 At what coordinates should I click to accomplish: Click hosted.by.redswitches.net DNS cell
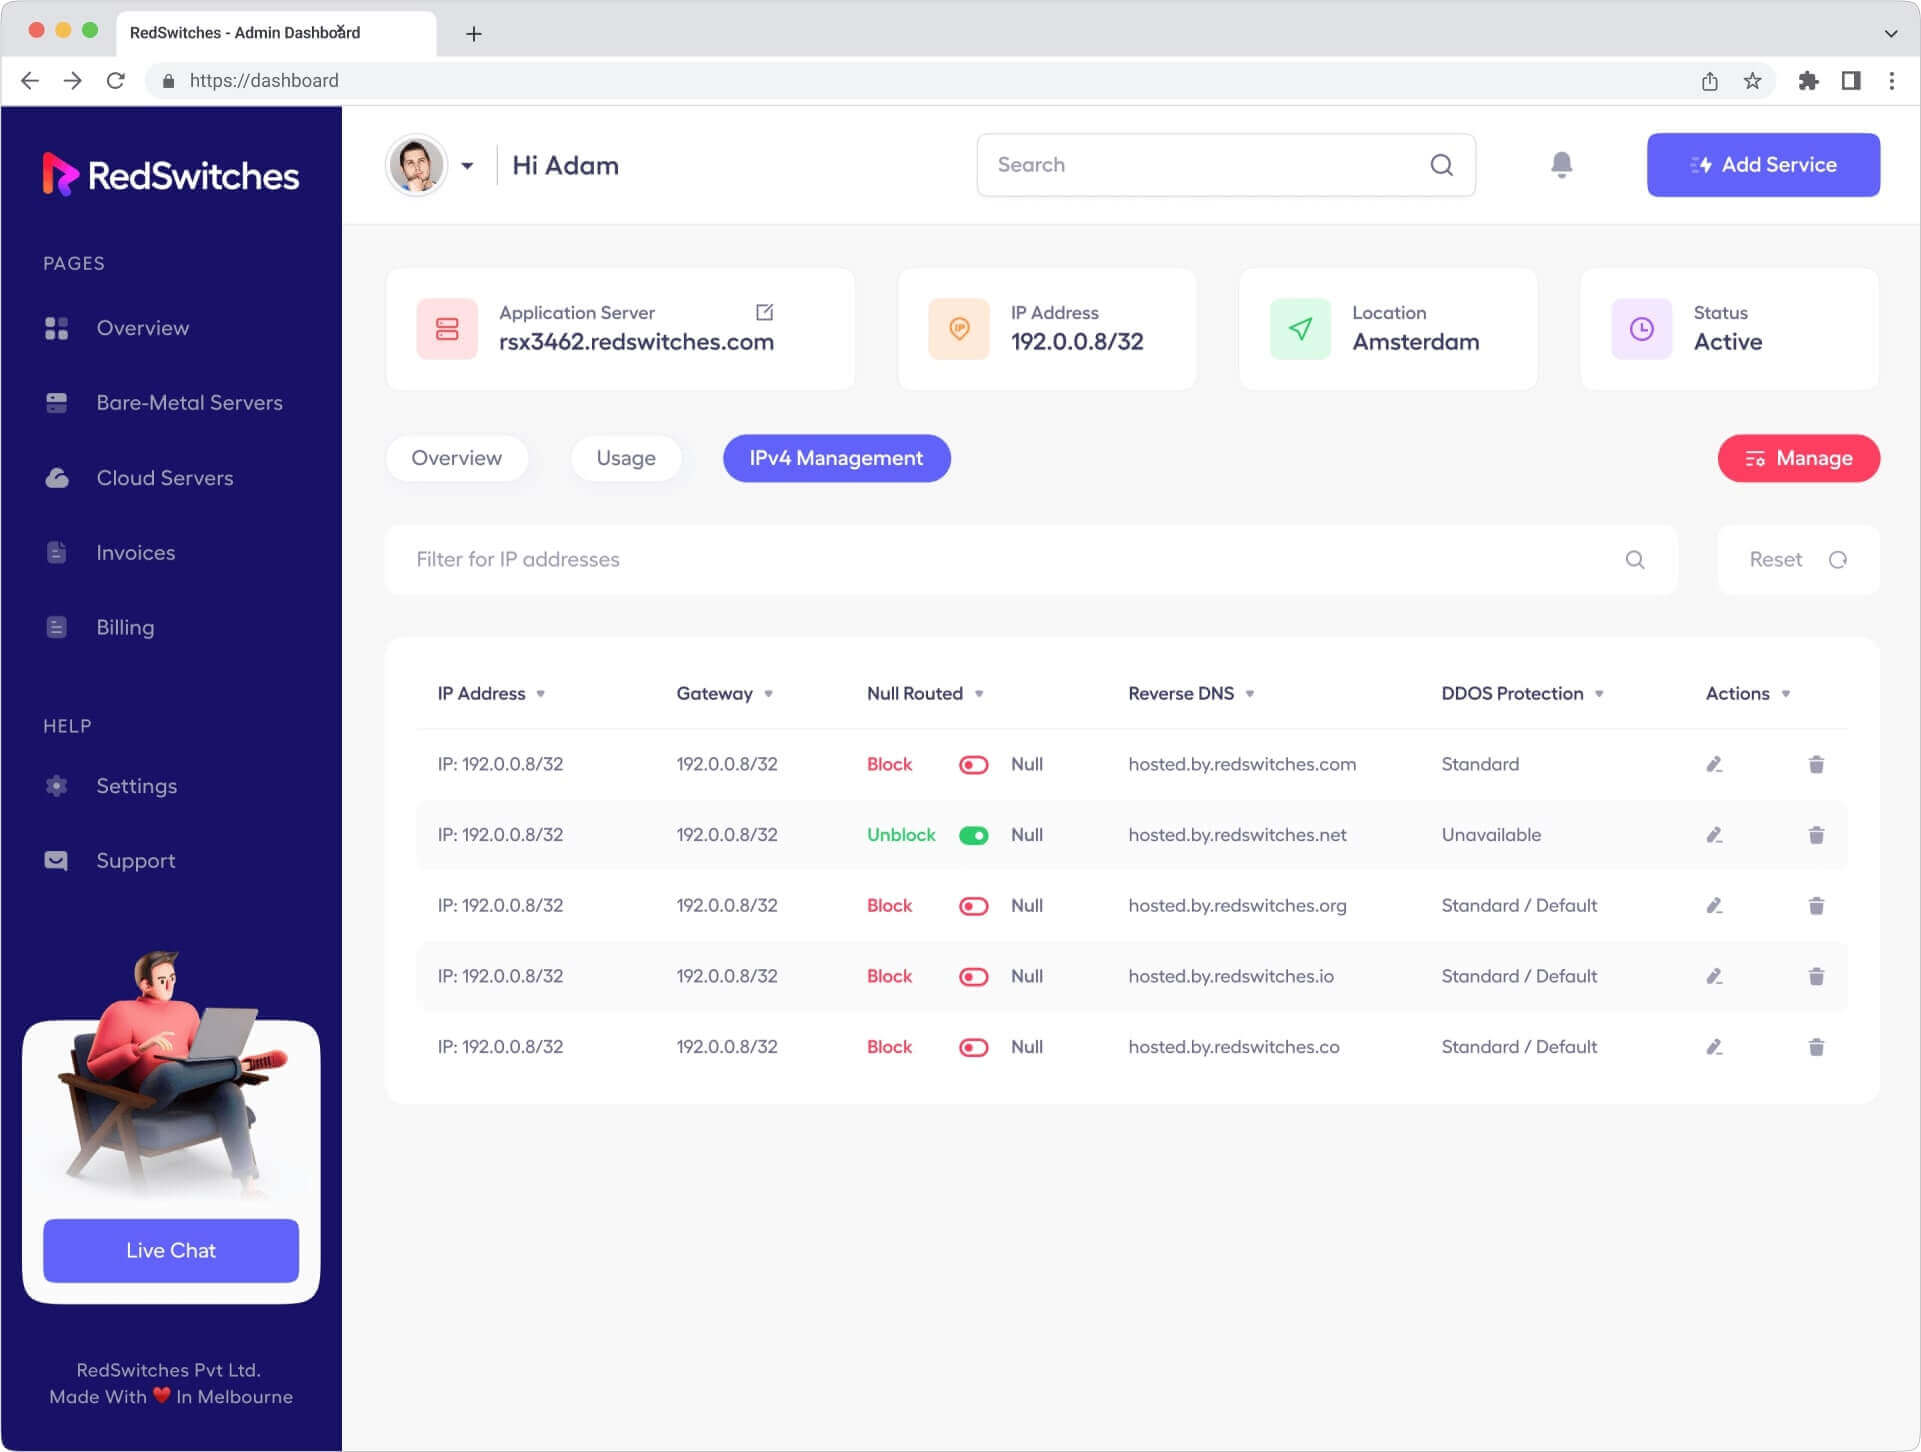[1237, 835]
